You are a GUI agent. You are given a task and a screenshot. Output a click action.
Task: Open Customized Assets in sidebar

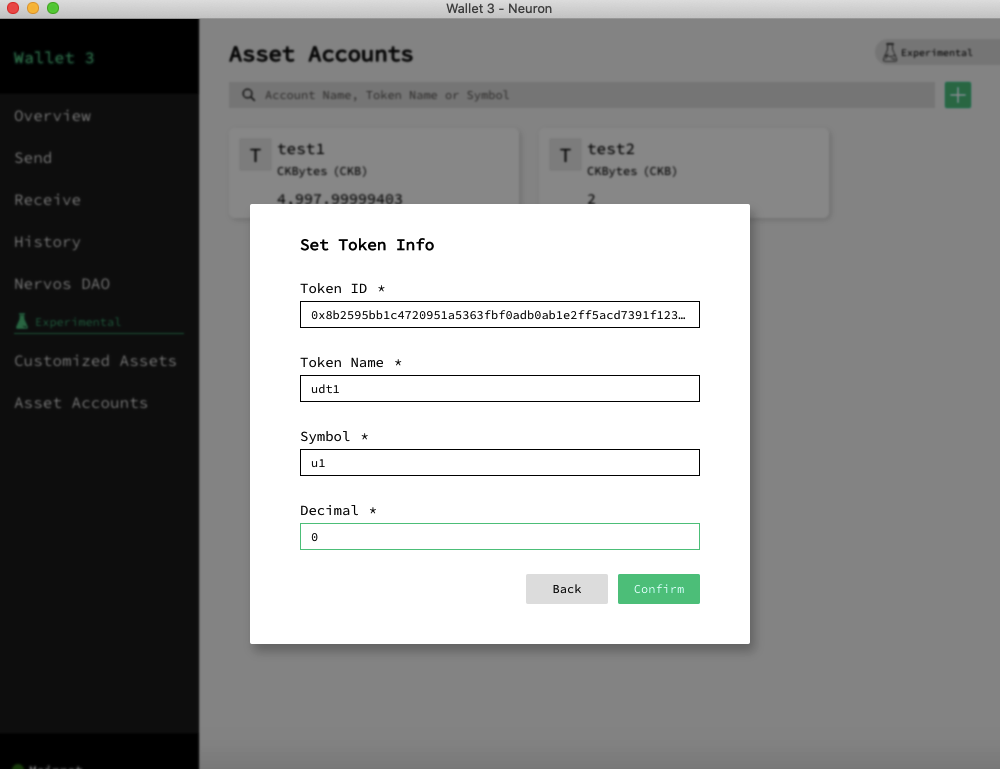pyautogui.click(x=95, y=361)
